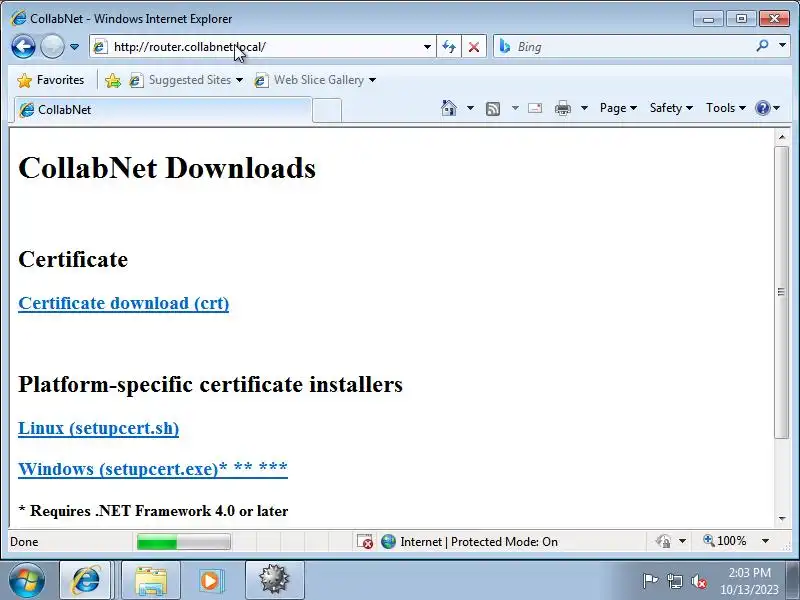The height and width of the screenshot is (600, 800).
Task: Click the Print icon
Action: (563, 108)
